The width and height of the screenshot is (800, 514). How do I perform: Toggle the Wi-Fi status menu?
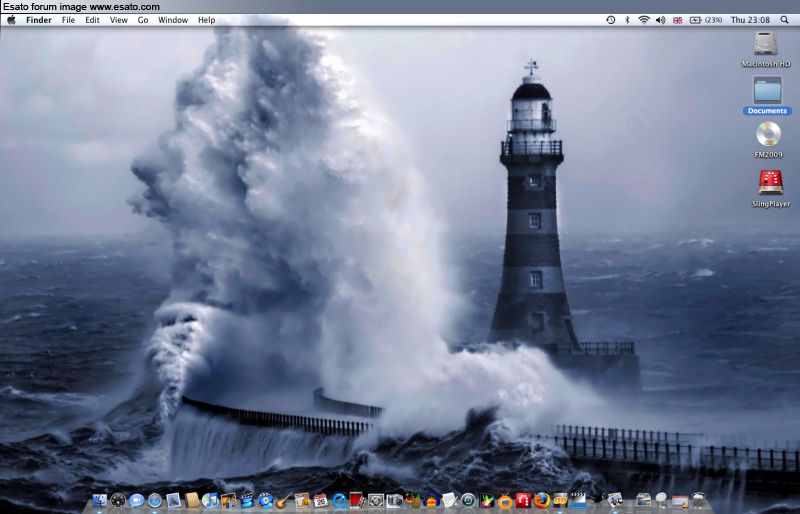(x=644, y=20)
